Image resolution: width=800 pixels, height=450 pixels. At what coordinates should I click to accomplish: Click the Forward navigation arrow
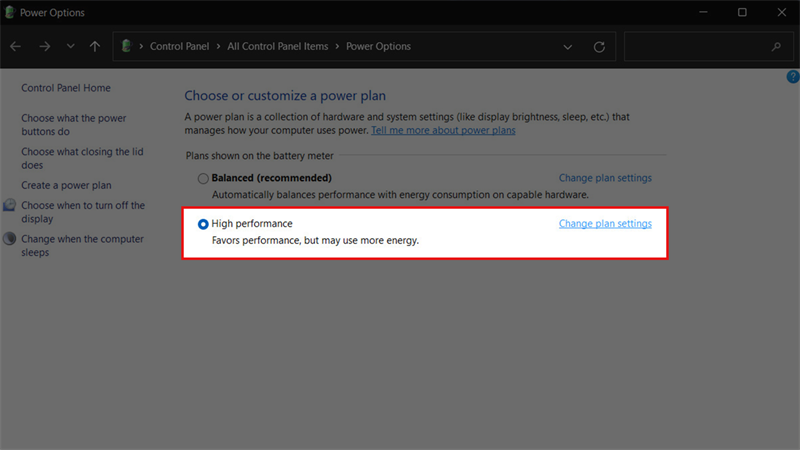pos(44,46)
